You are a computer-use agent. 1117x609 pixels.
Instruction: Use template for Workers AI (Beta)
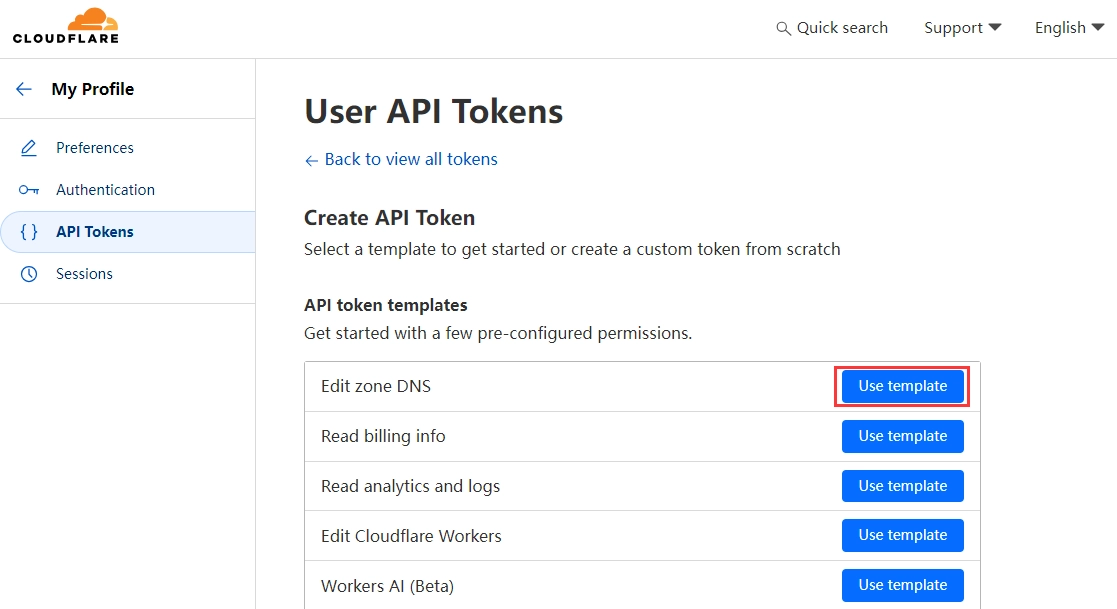click(x=902, y=585)
